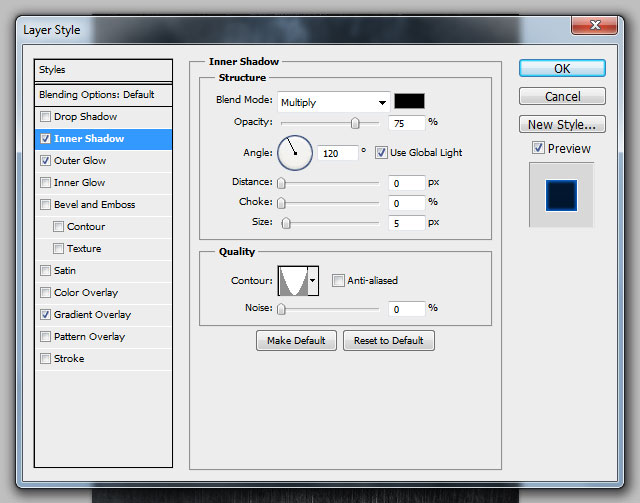Click the Noise value field
Screen dimensions: 640x503
point(407,309)
